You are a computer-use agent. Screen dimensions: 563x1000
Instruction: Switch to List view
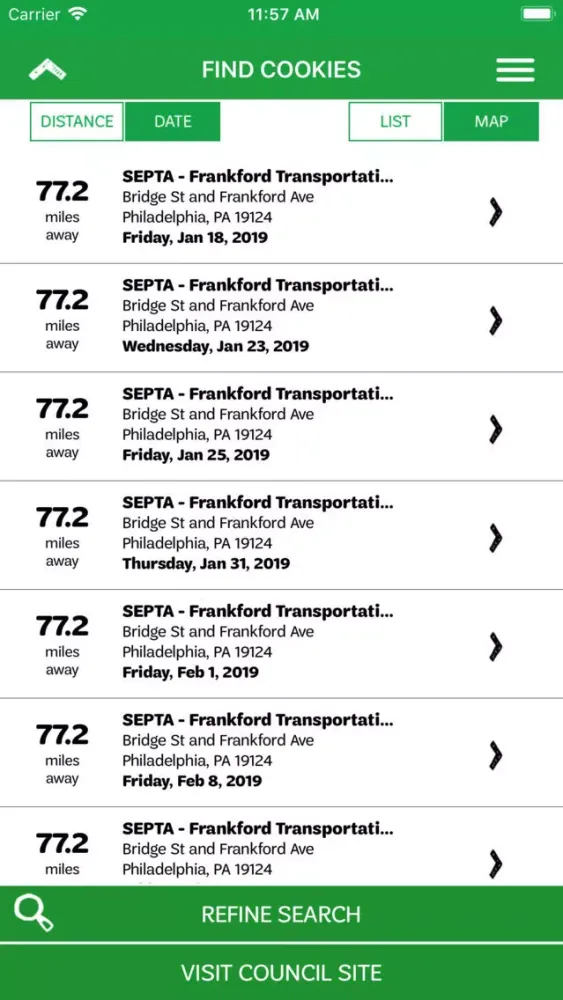pos(395,121)
